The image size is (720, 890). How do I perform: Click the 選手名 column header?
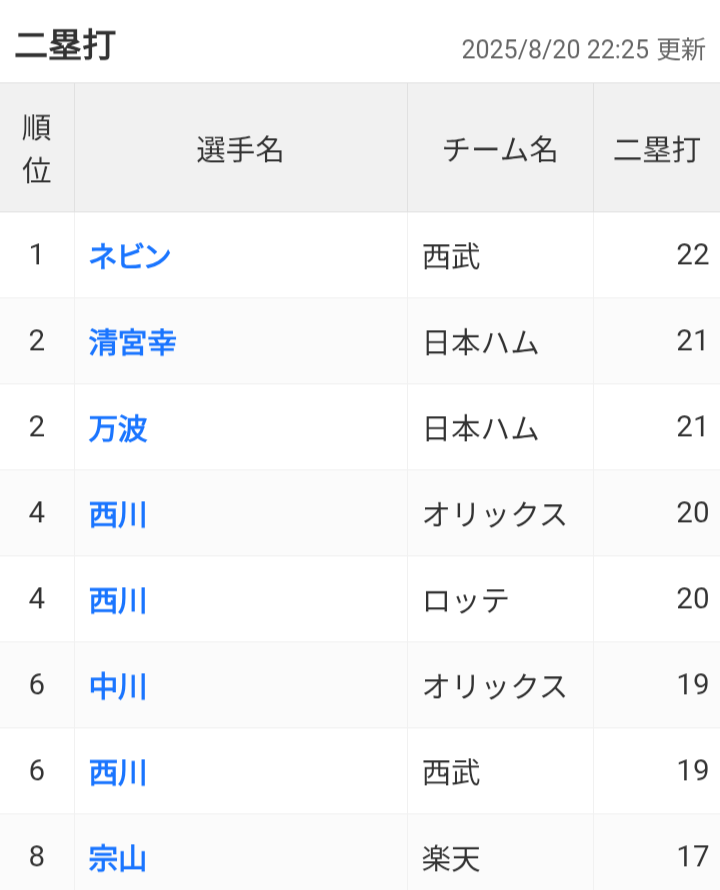pos(240,150)
